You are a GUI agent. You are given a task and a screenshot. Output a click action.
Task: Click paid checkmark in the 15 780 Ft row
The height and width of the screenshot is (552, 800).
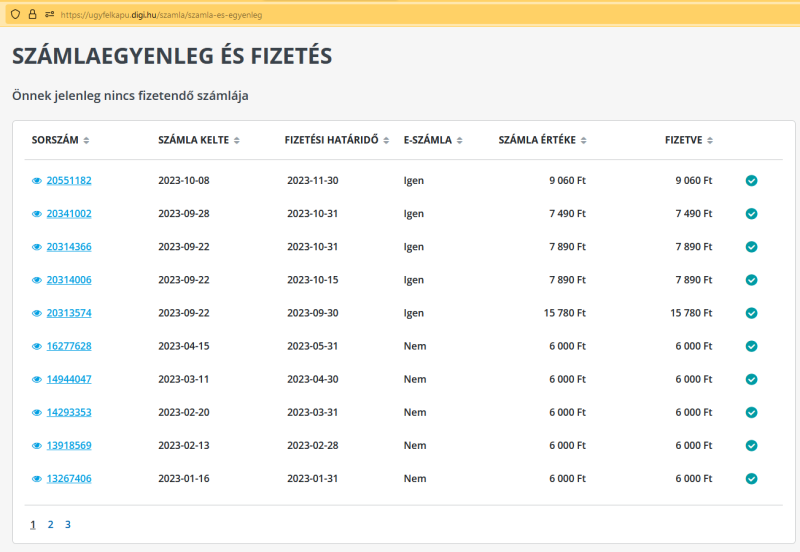click(x=752, y=313)
